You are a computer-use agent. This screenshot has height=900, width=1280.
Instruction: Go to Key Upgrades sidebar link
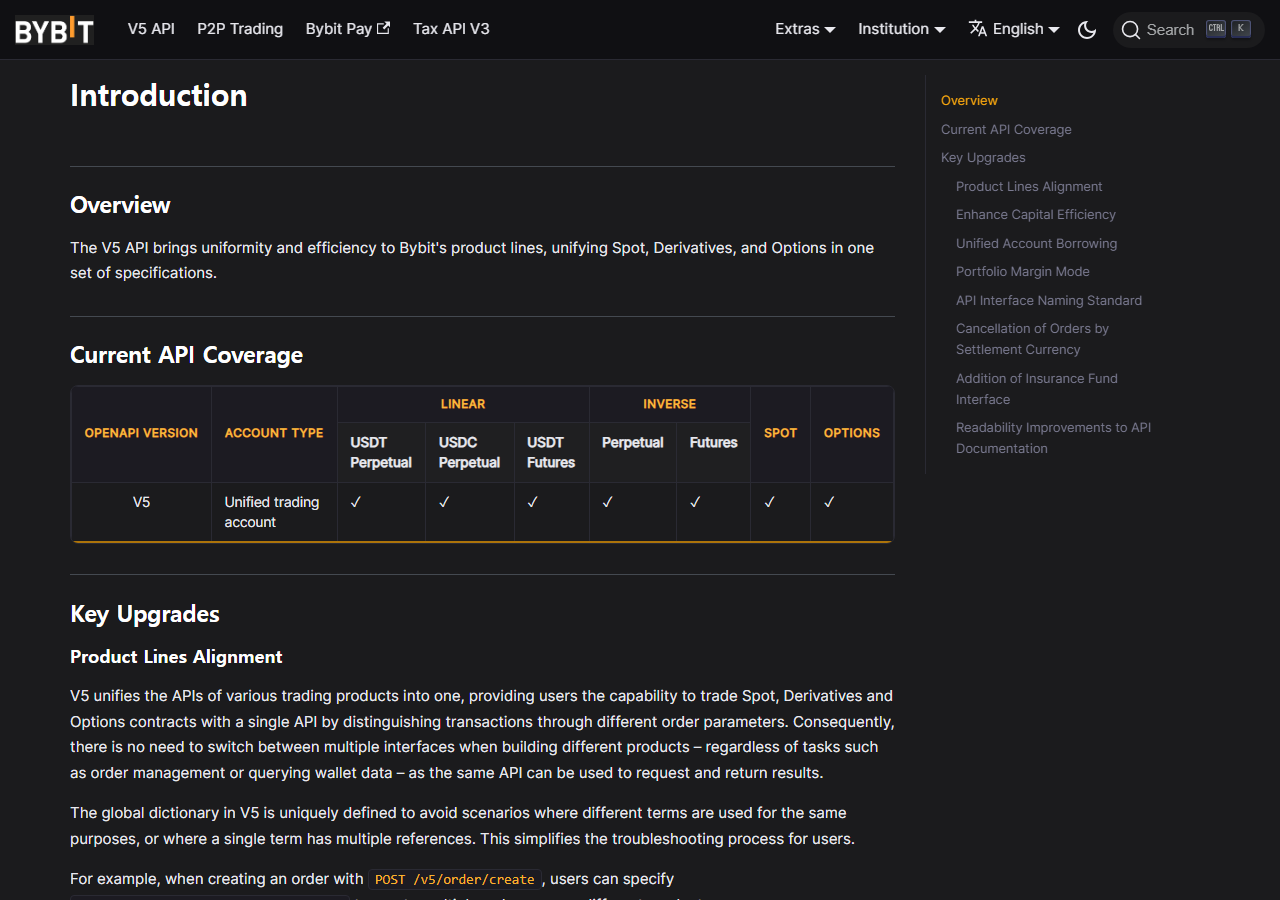(983, 157)
